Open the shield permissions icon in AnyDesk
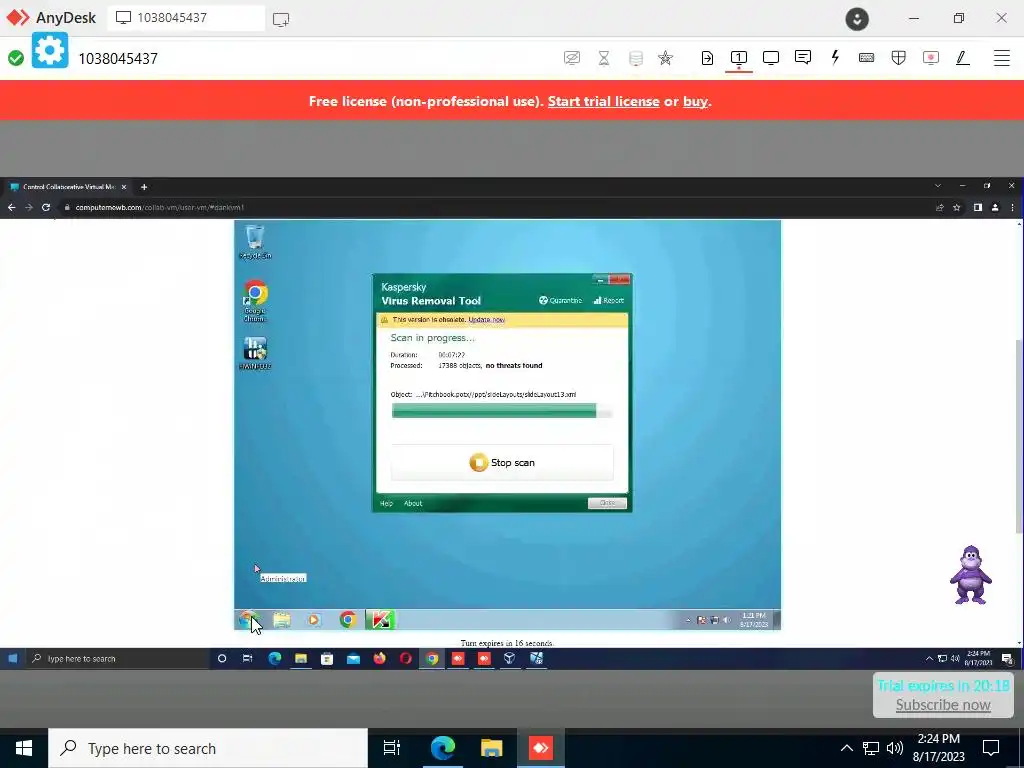Viewport: 1024px width, 768px height. [x=899, y=58]
